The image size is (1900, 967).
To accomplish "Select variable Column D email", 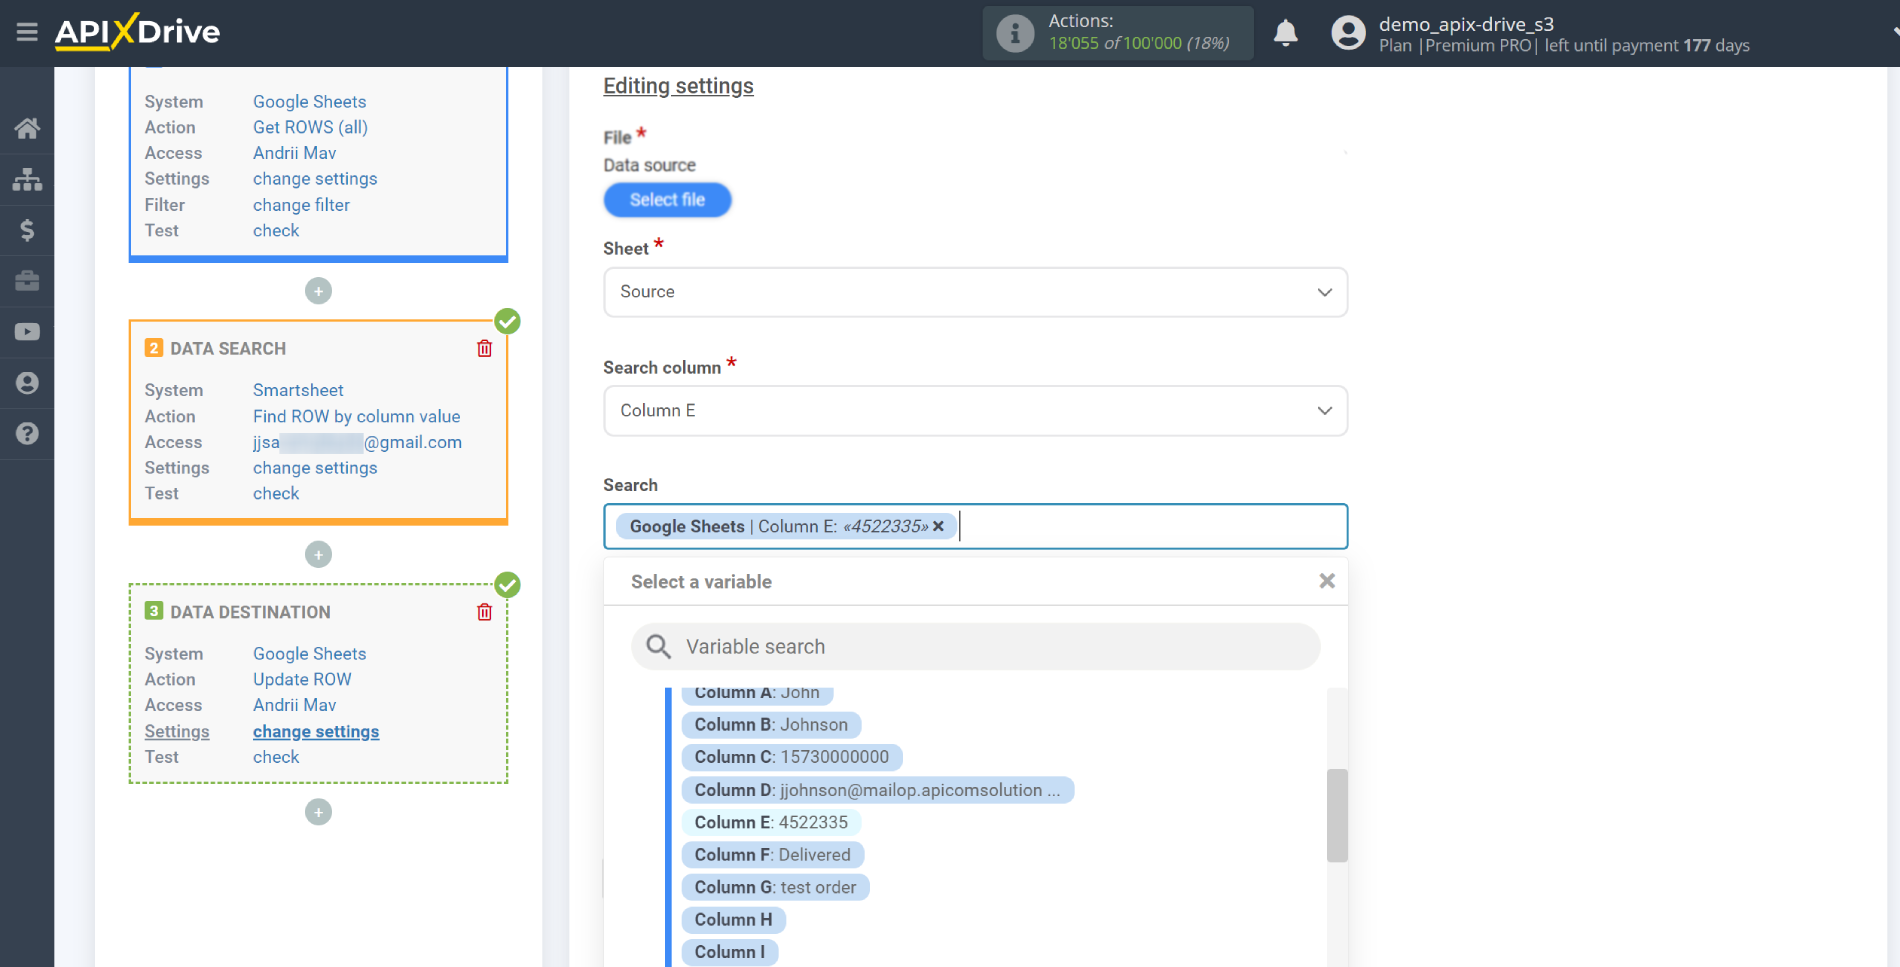I will coord(877,790).
